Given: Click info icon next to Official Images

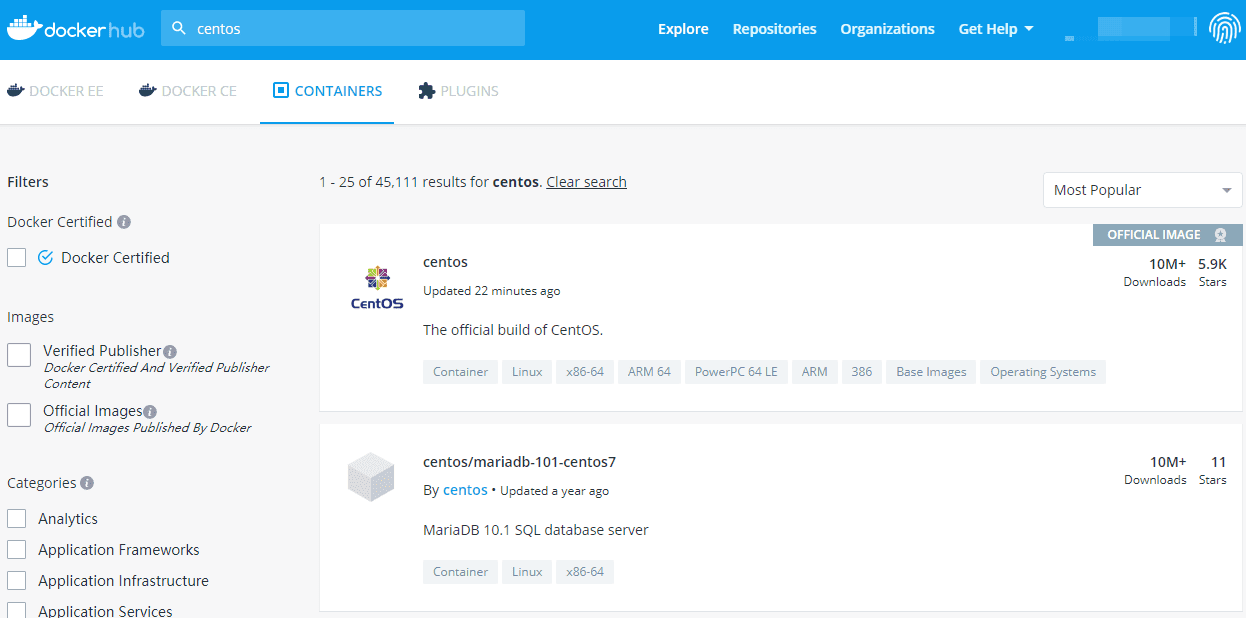Looking at the screenshot, I should point(150,411).
